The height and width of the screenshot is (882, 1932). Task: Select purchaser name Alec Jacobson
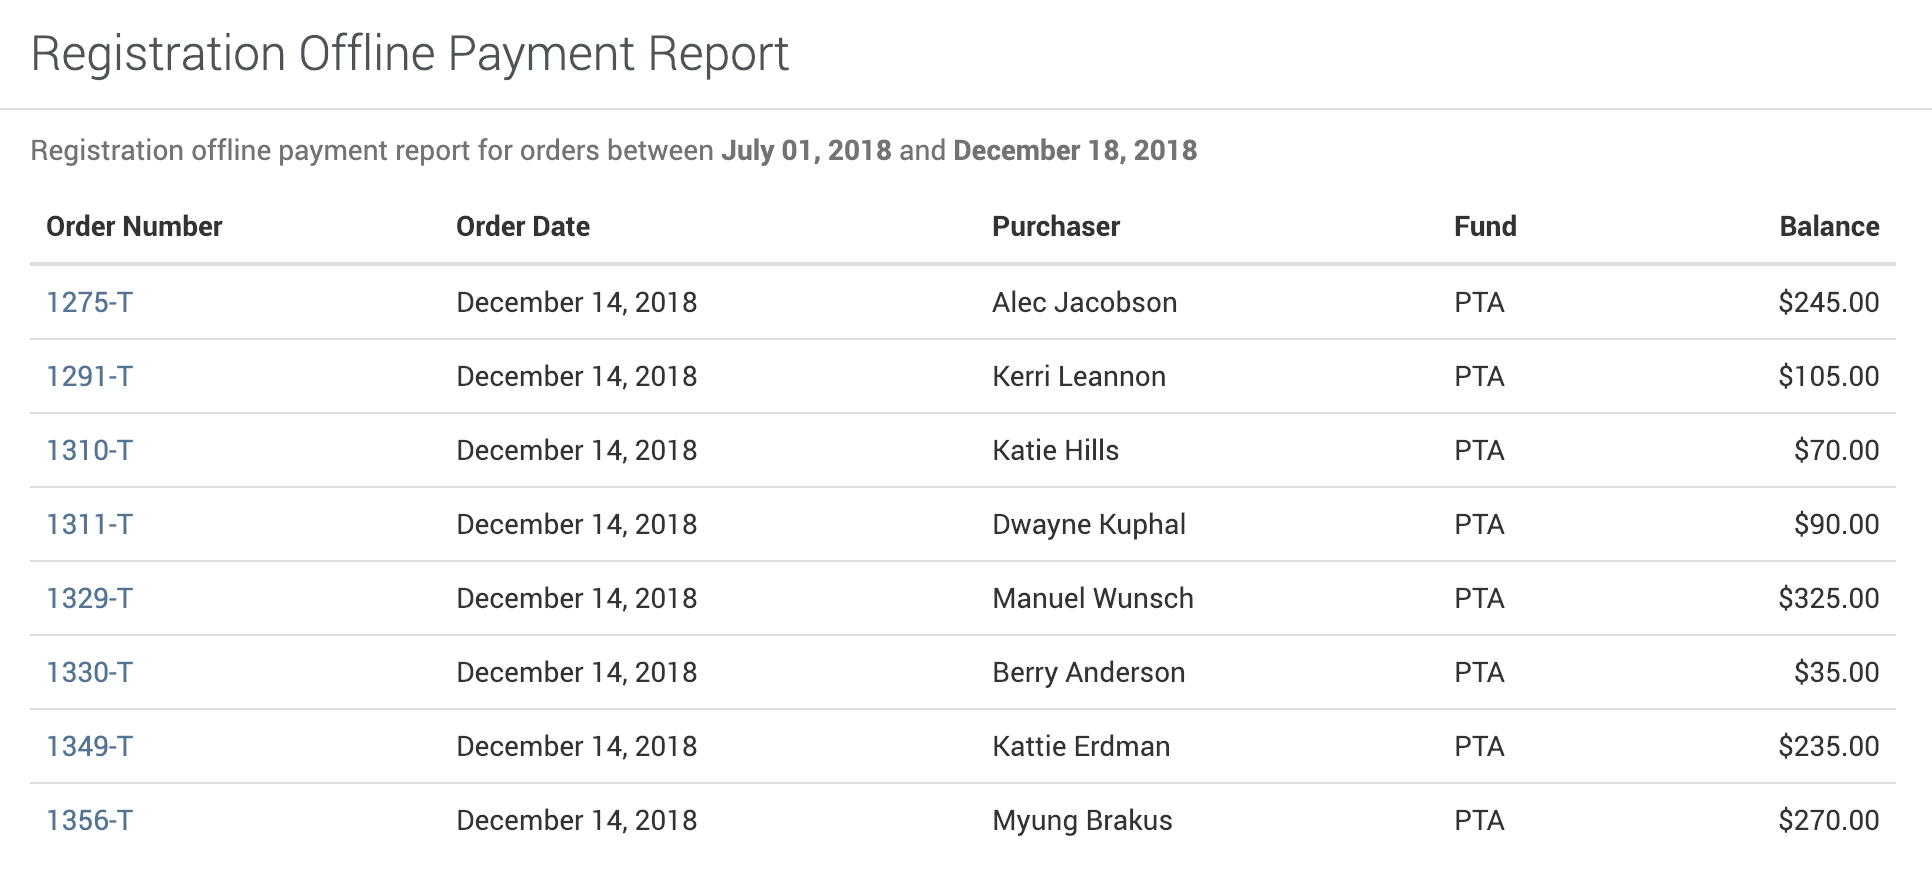[x=1084, y=302]
